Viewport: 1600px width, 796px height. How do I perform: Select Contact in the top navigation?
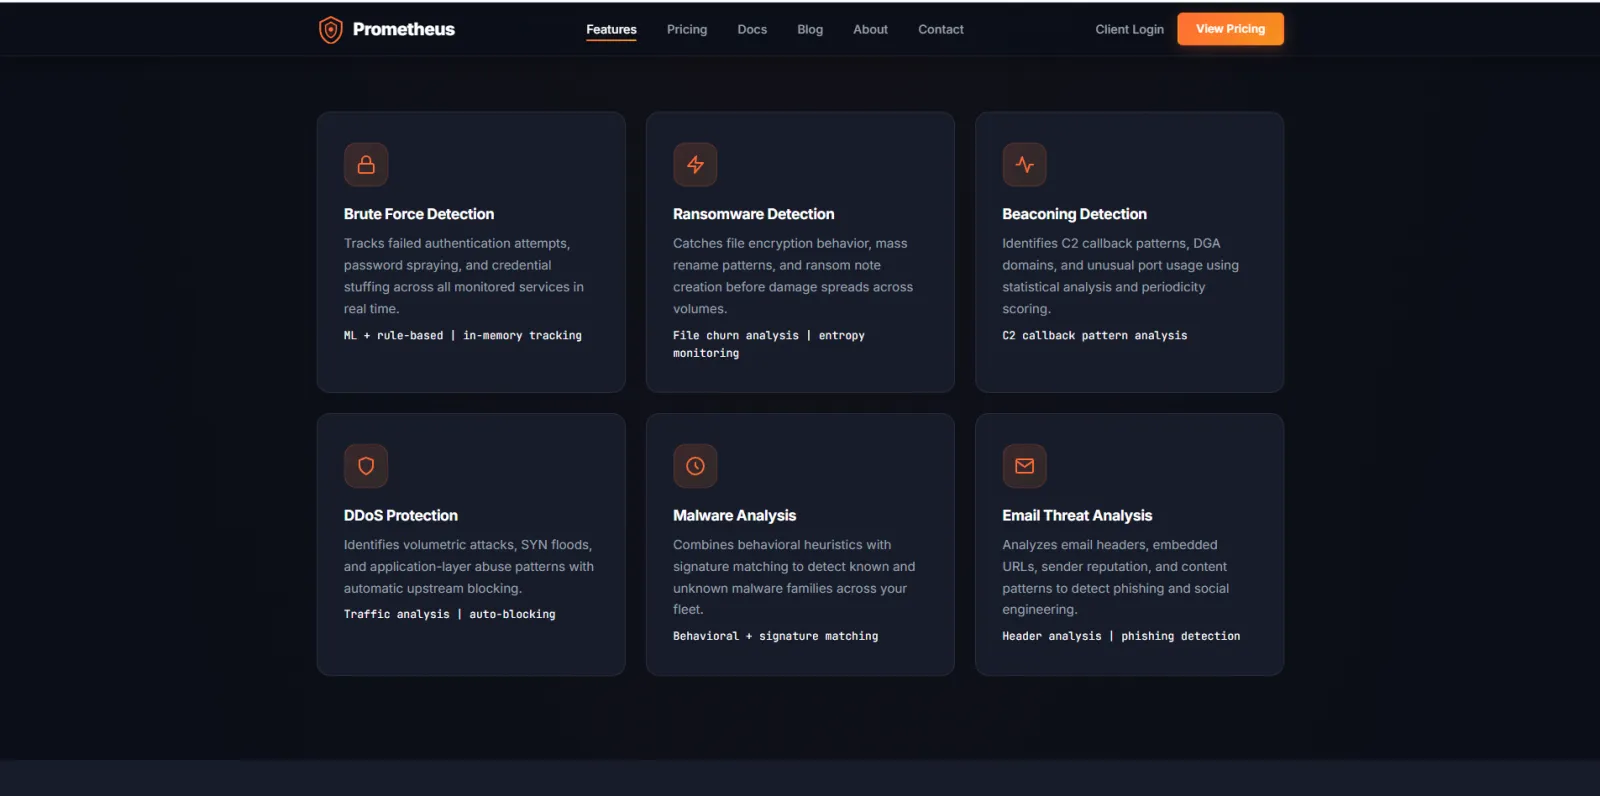(x=941, y=30)
